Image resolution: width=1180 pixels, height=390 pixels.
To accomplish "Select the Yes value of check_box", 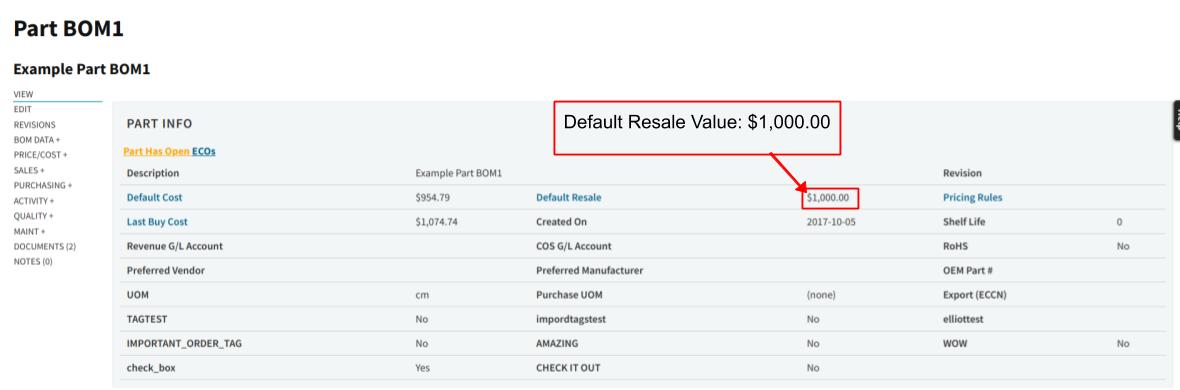I will 423,368.
